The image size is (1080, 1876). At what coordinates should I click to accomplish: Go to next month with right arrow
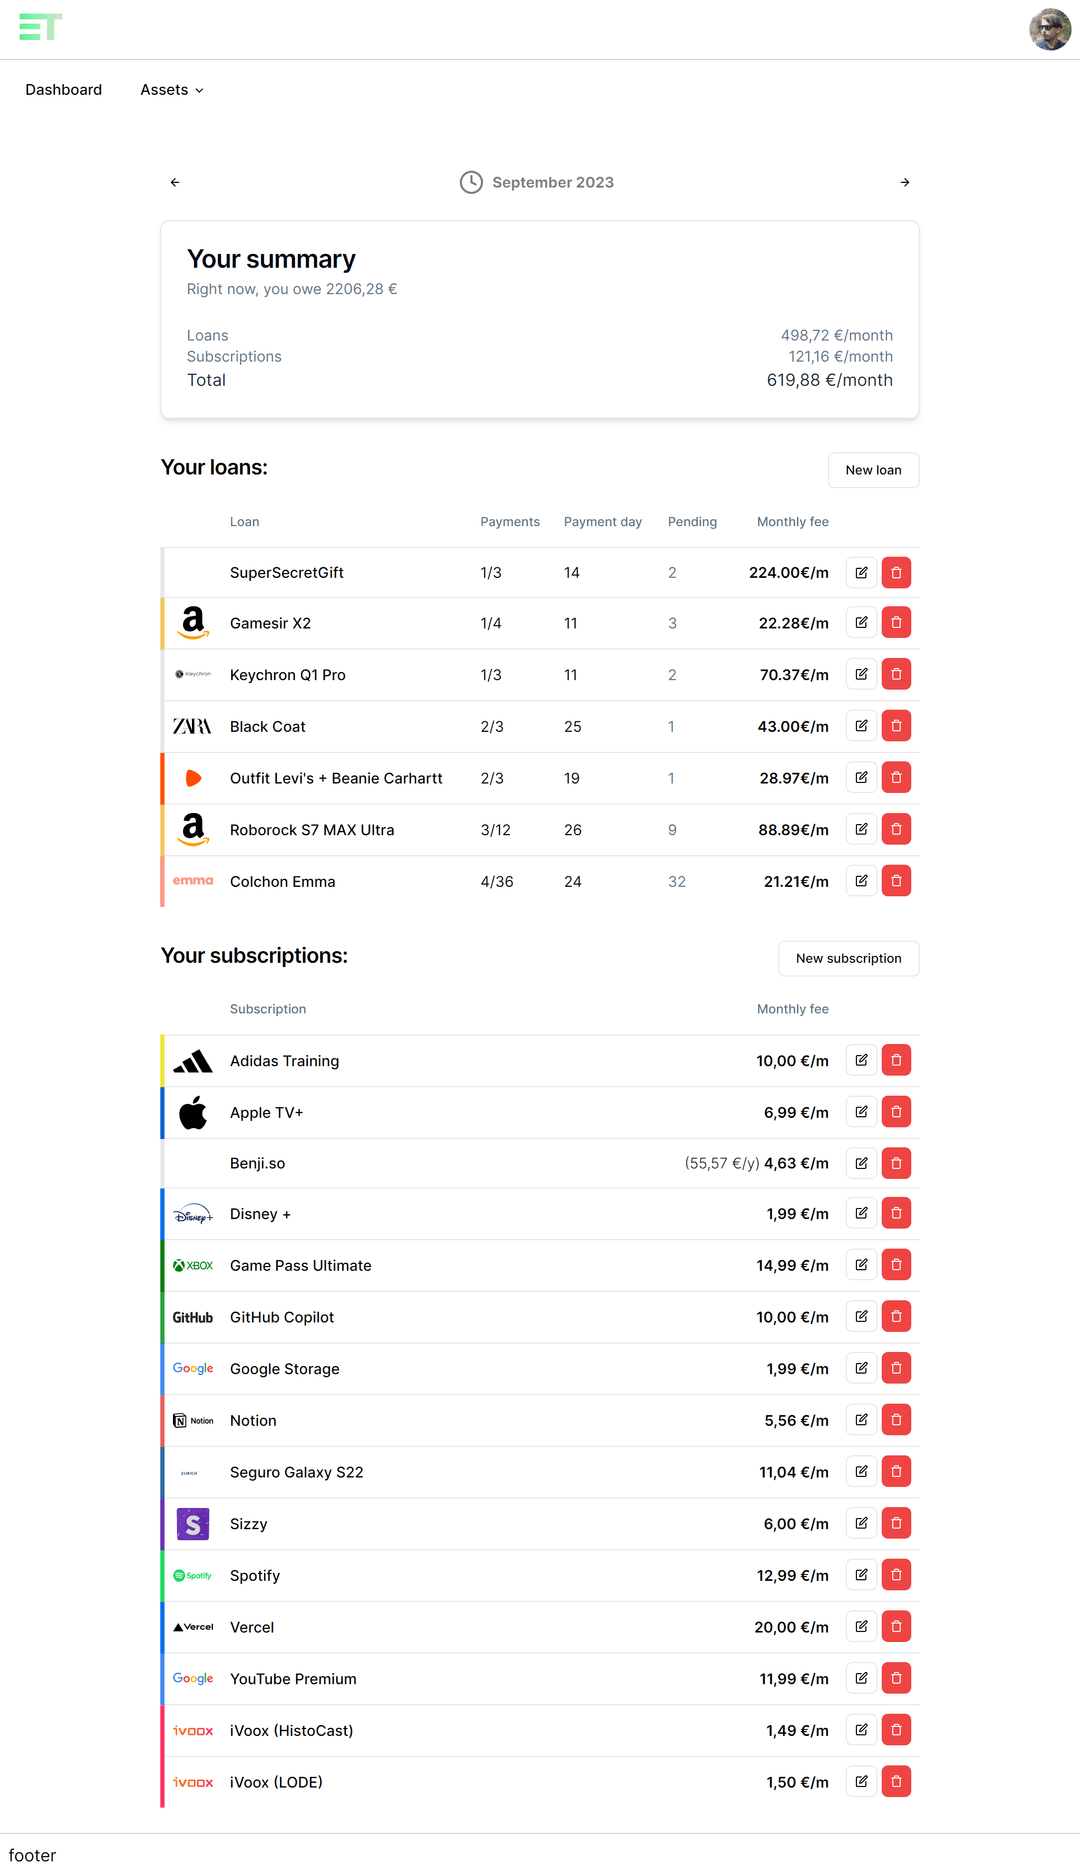(x=905, y=182)
